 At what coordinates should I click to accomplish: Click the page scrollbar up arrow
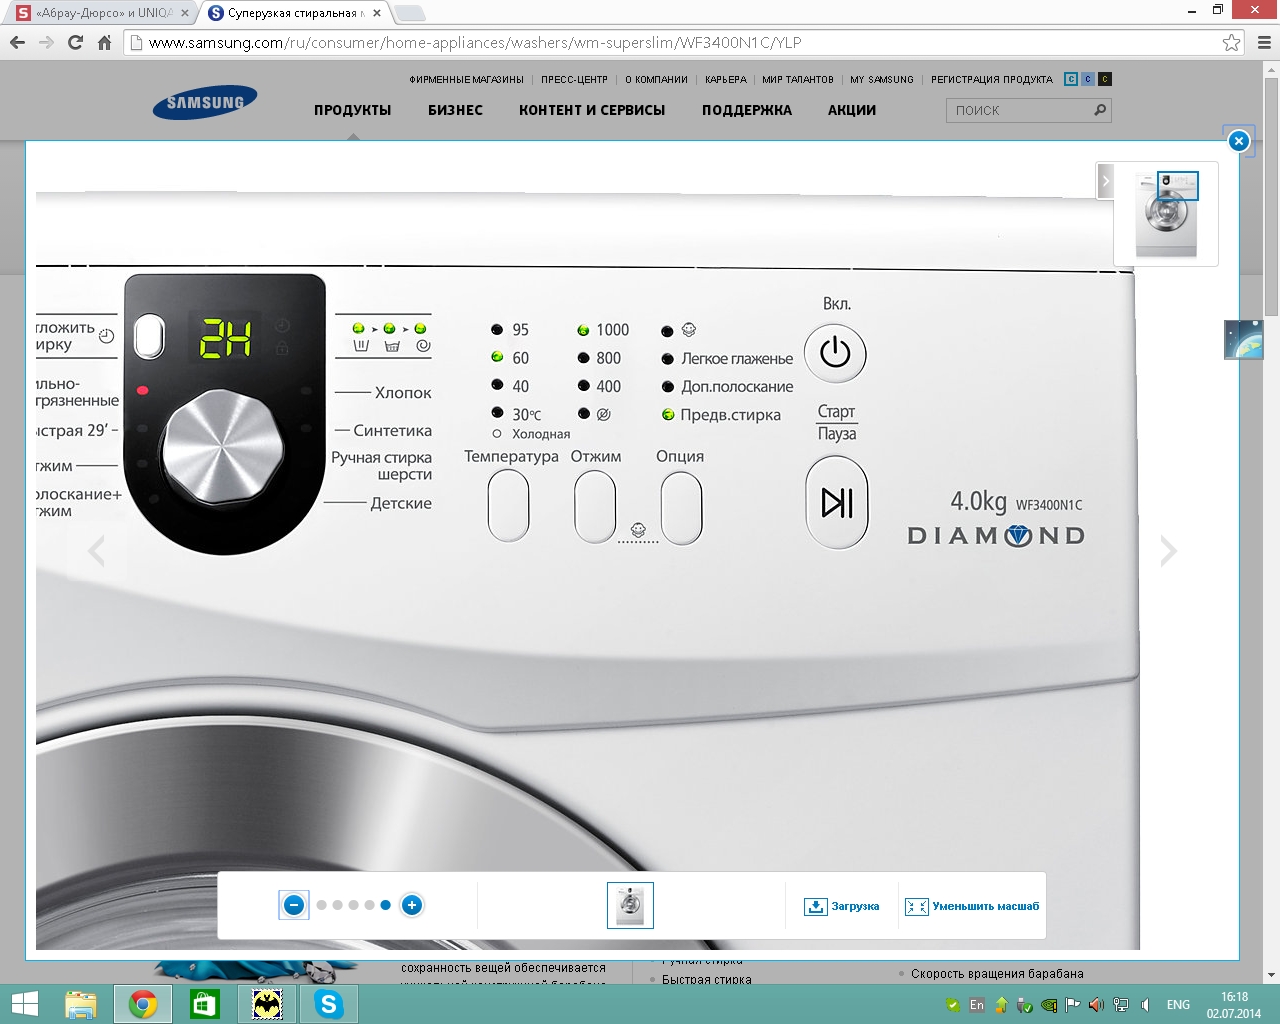(1271, 69)
